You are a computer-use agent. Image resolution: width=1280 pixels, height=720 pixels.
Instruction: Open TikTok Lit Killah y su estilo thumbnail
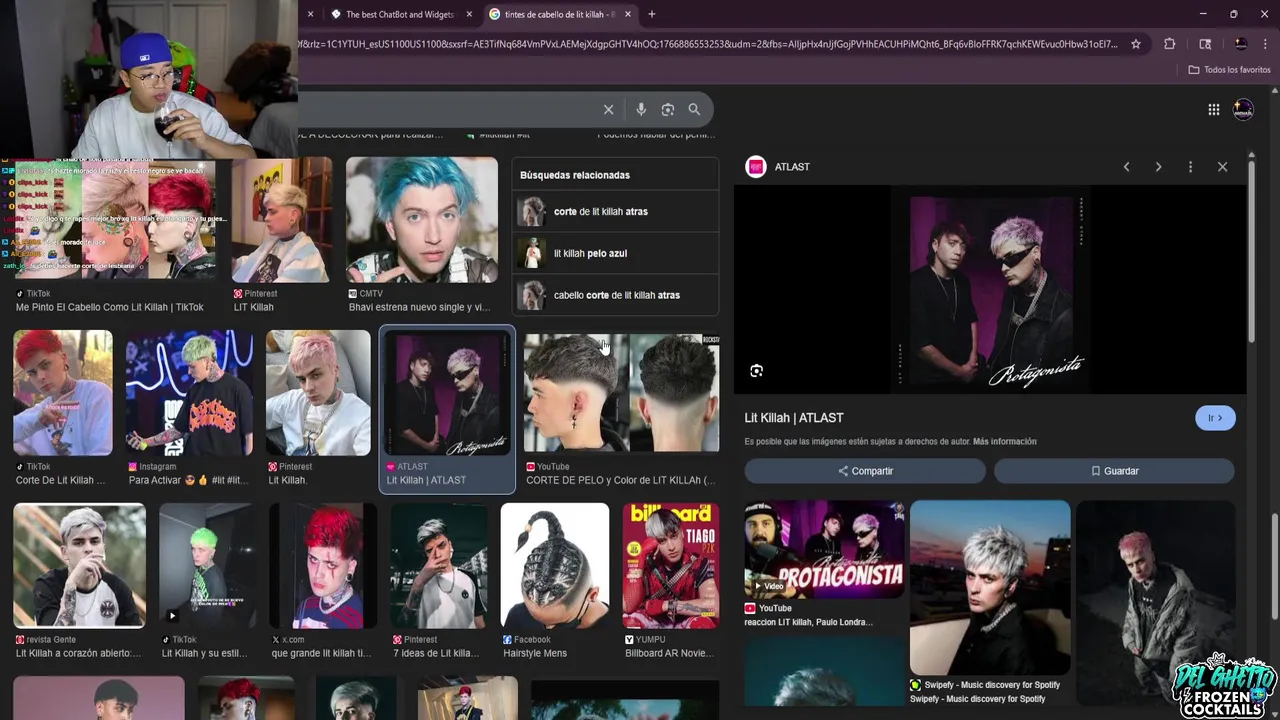(x=206, y=566)
